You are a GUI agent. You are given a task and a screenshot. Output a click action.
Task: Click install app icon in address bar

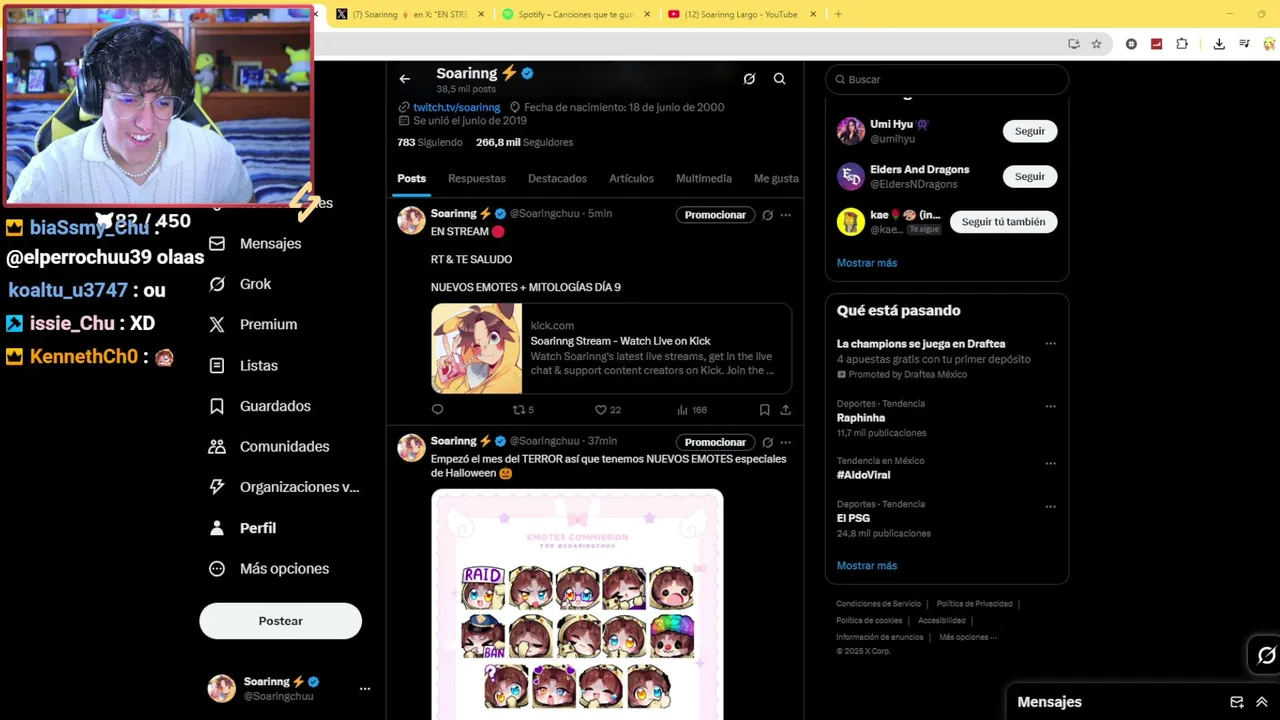pyautogui.click(x=1074, y=44)
